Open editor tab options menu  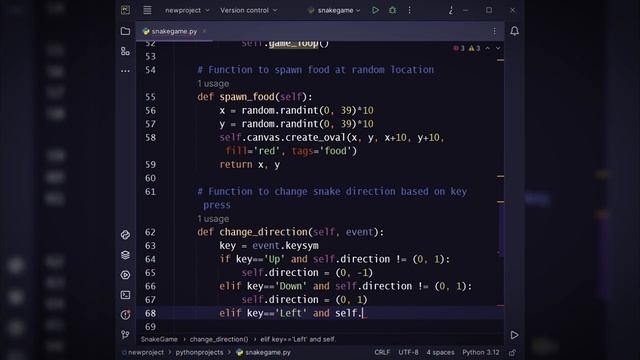point(494,31)
